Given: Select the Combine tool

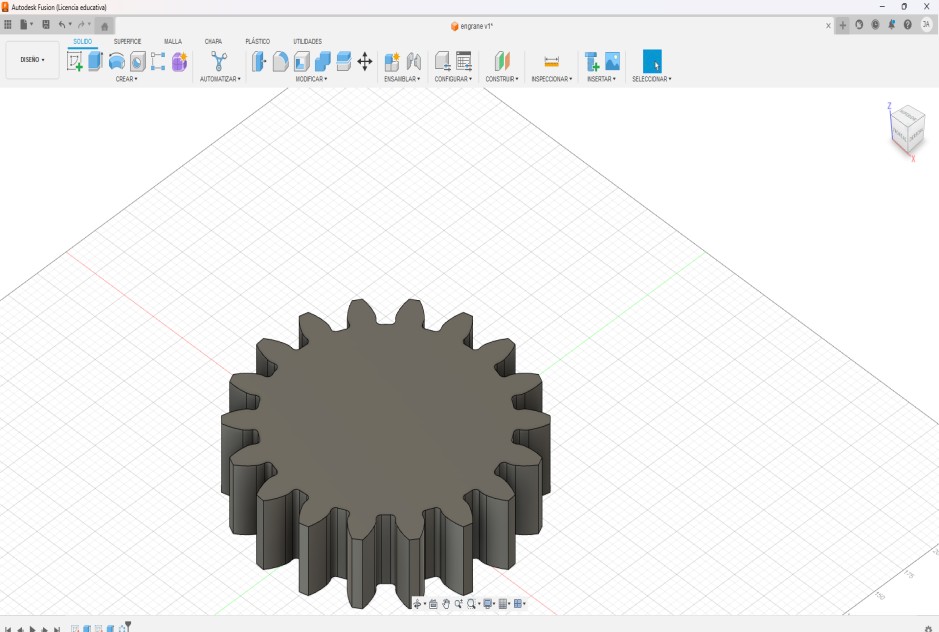Looking at the screenshot, I should [323, 61].
